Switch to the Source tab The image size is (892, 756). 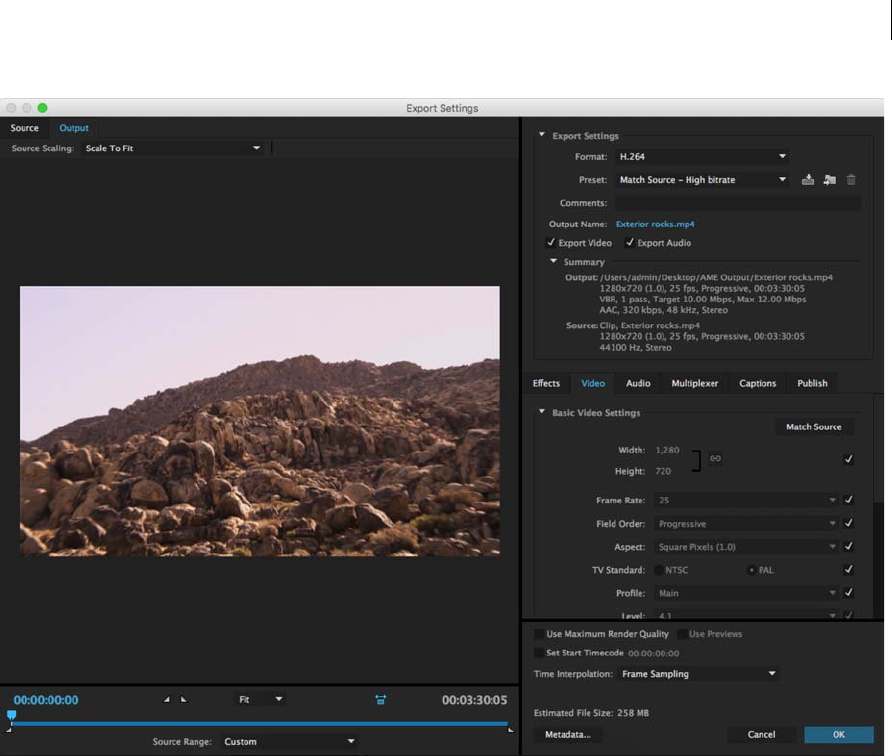click(x=25, y=128)
